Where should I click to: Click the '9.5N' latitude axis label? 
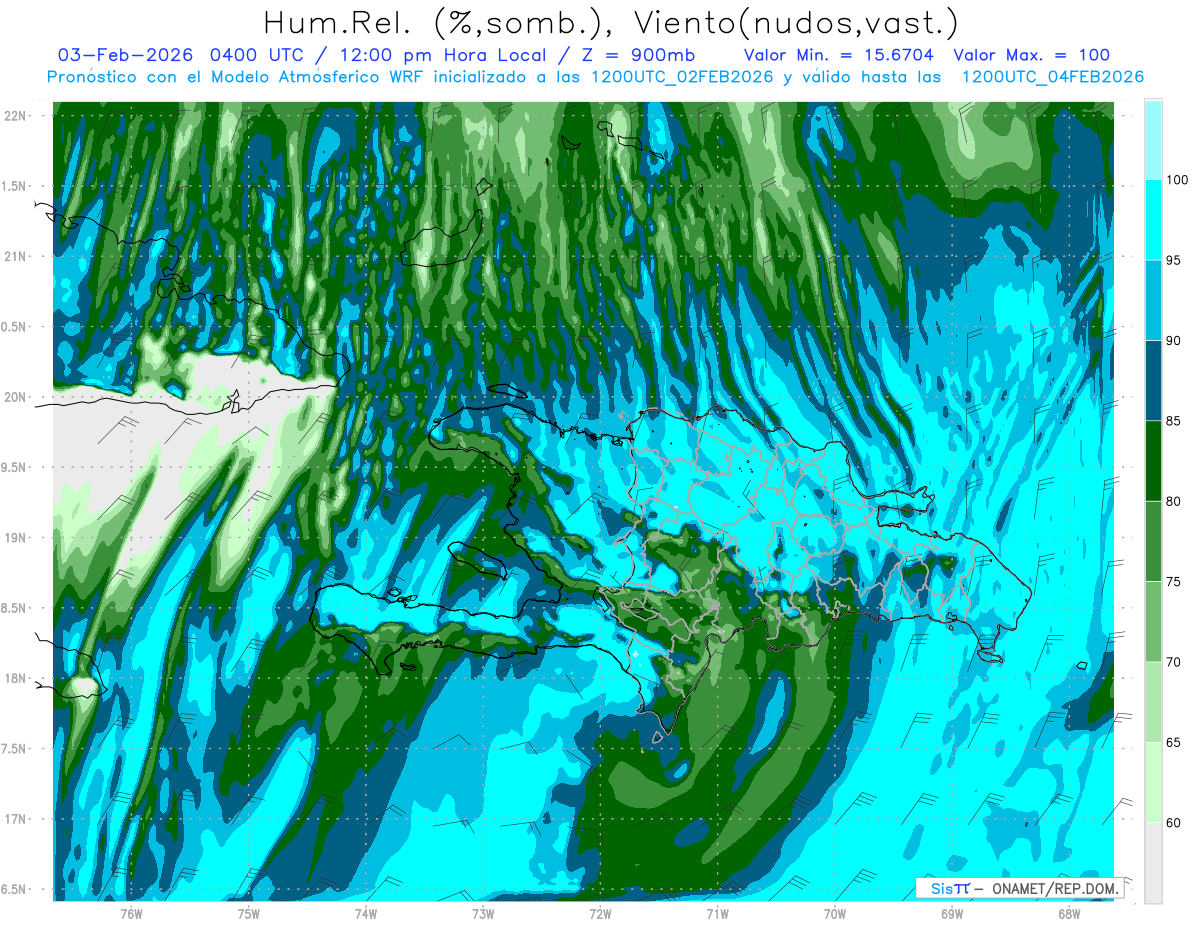coord(15,467)
